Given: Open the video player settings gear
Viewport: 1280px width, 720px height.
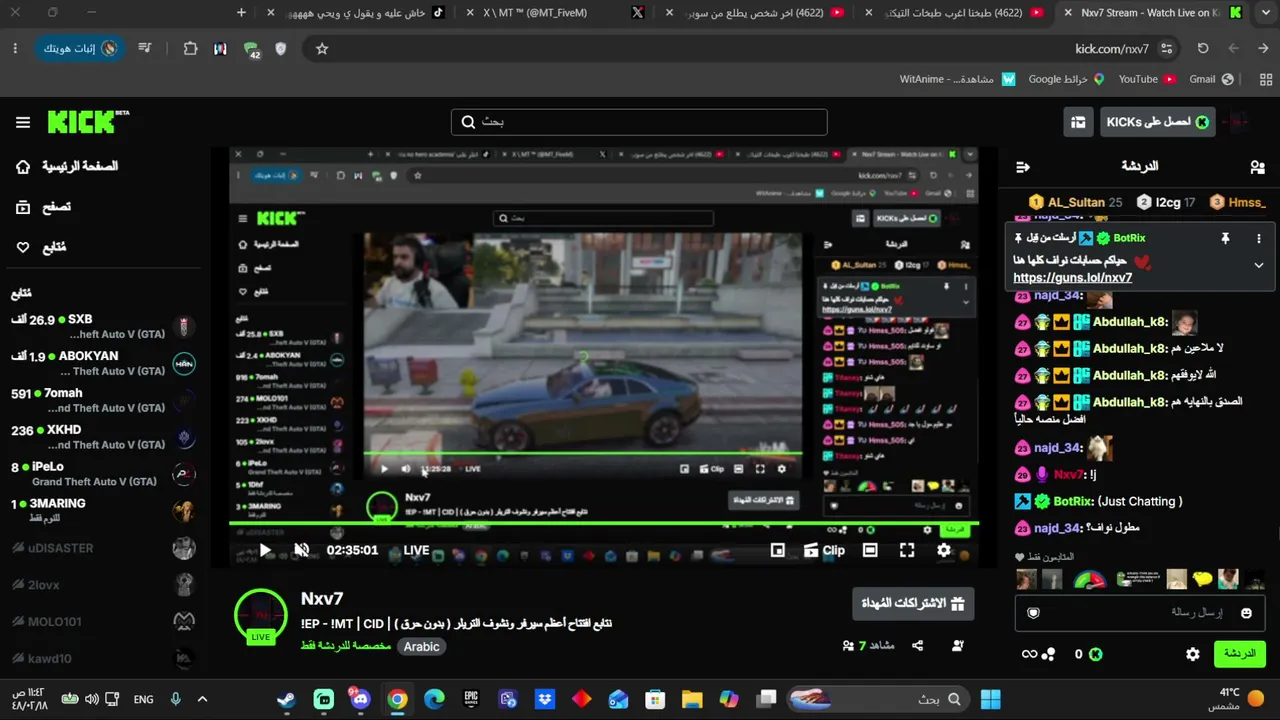Looking at the screenshot, I should (943, 550).
